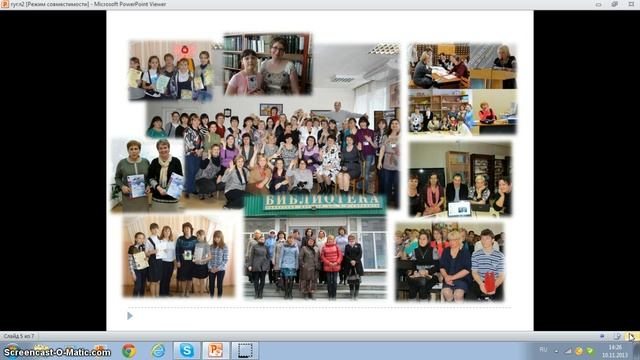640x360 pixels.
Task: Click the bottom-right seated audience photo
Action: (x=450, y=262)
